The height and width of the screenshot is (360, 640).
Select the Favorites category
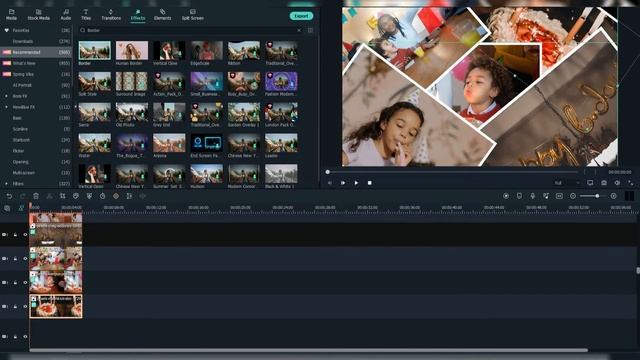36,30
